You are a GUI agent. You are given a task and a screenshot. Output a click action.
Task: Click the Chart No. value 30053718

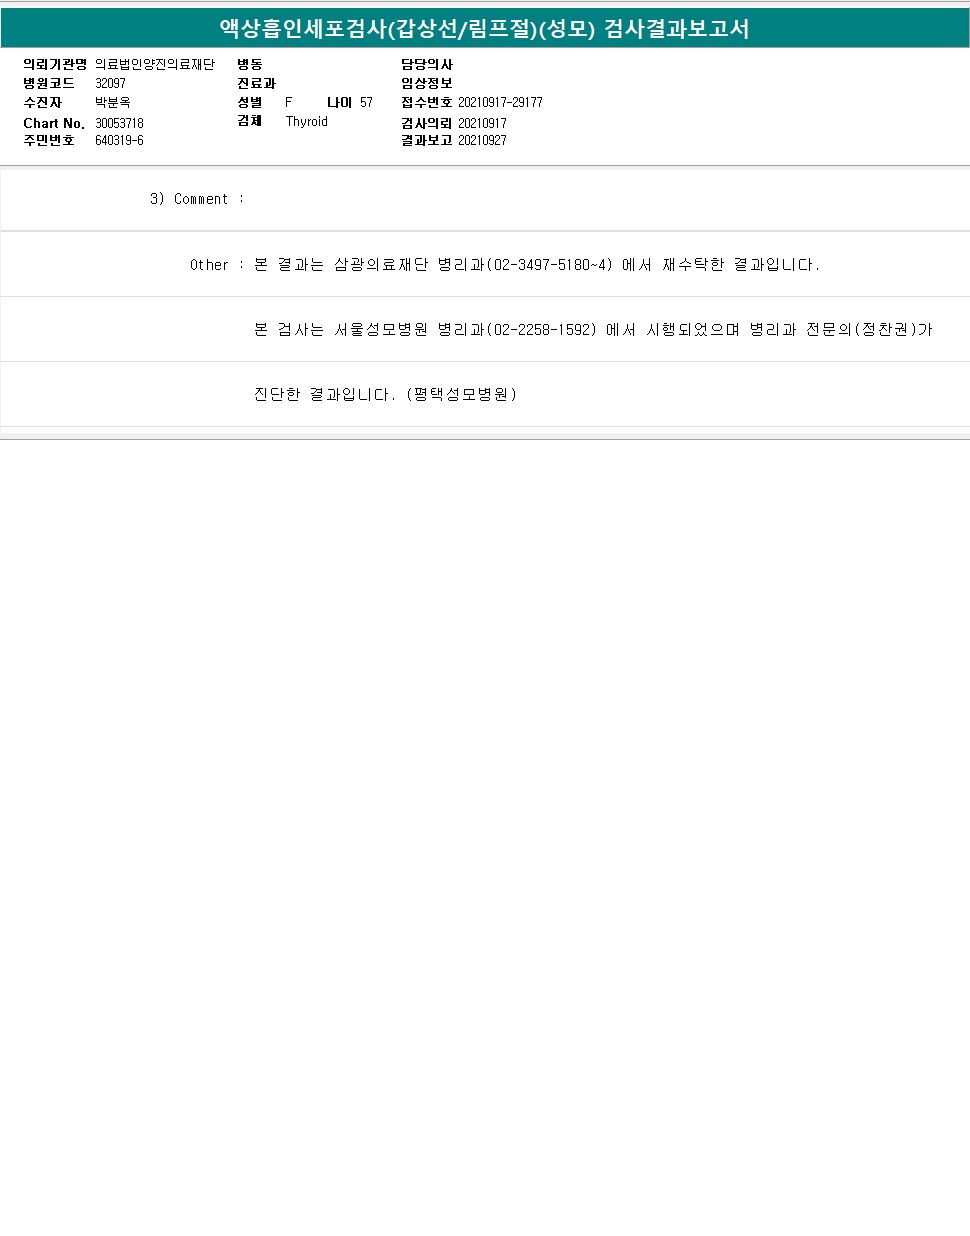pyautogui.click(x=119, y=124)
